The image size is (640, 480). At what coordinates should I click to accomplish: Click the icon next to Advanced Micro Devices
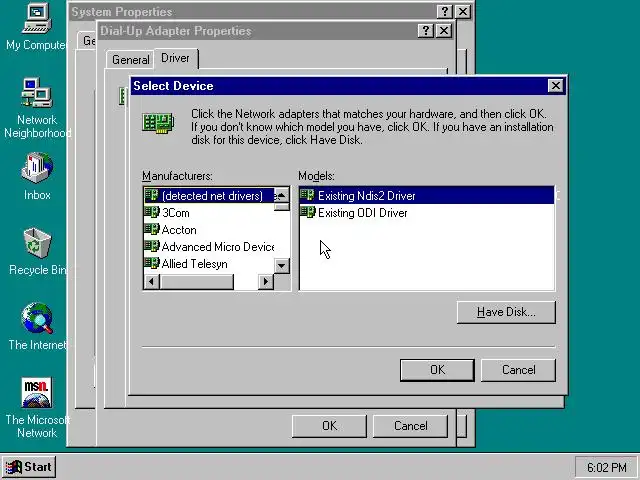tap(152, 247)
